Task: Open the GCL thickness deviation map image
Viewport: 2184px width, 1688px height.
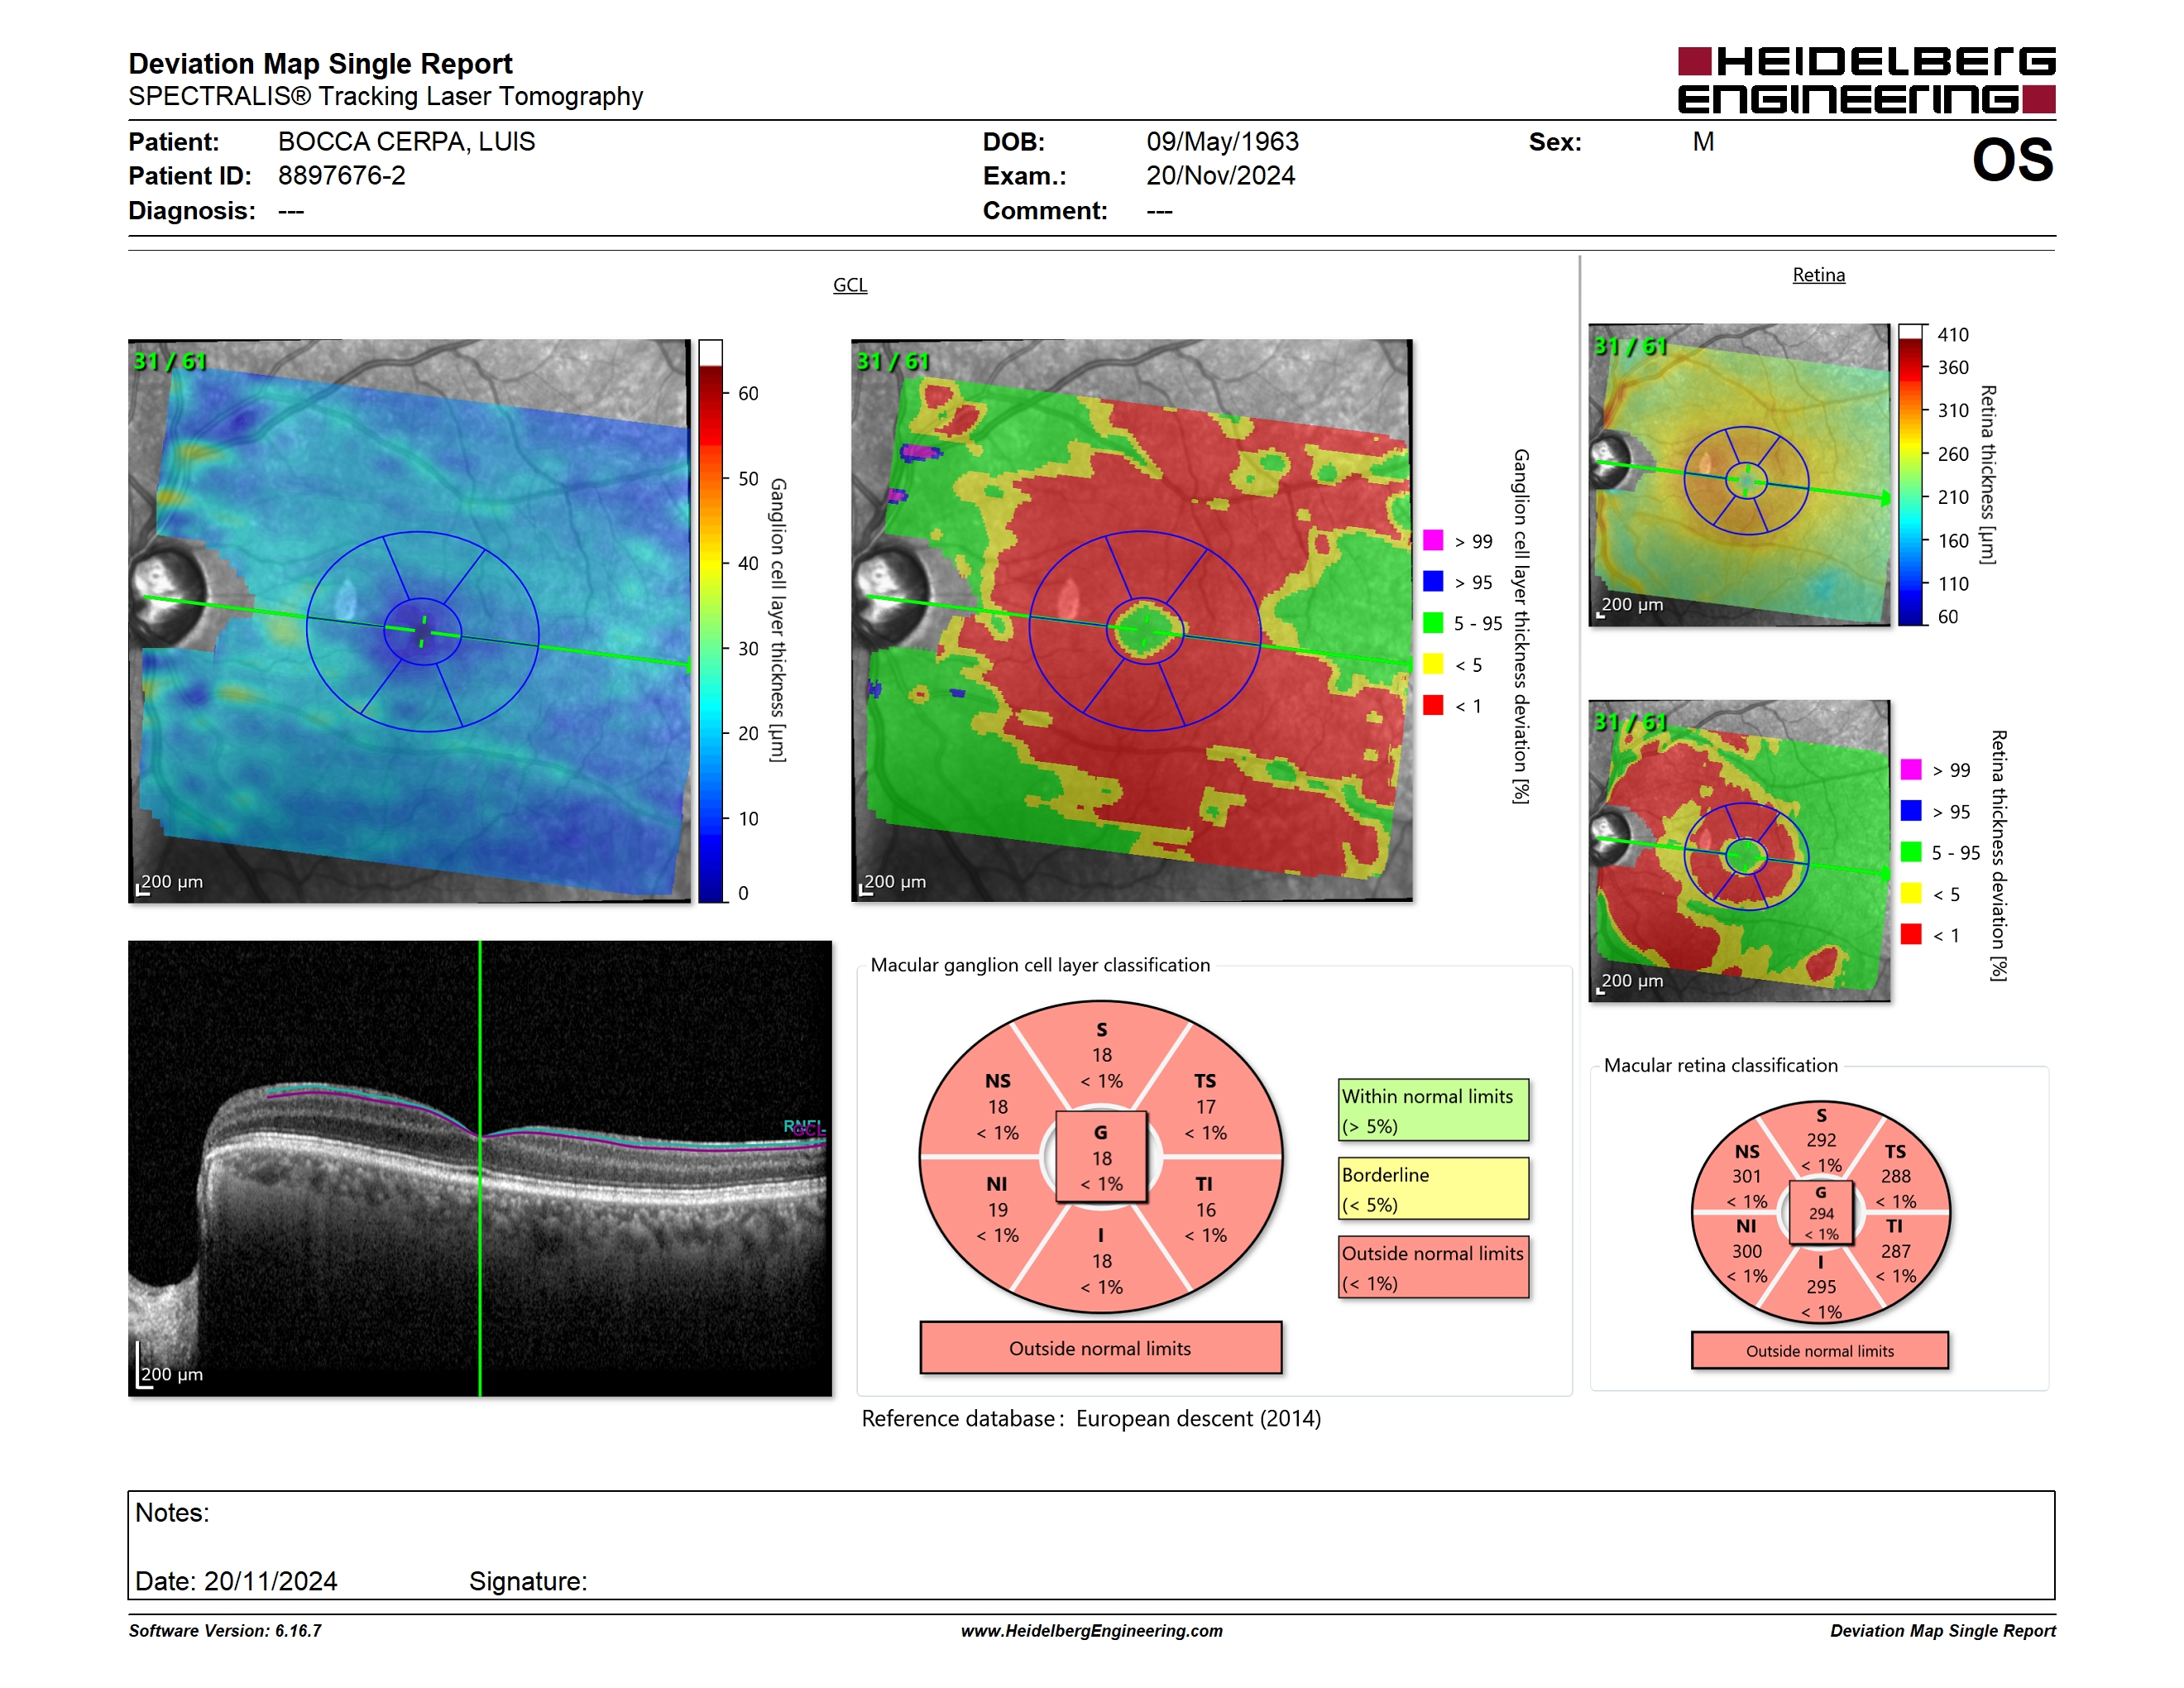Action: 1132,621
